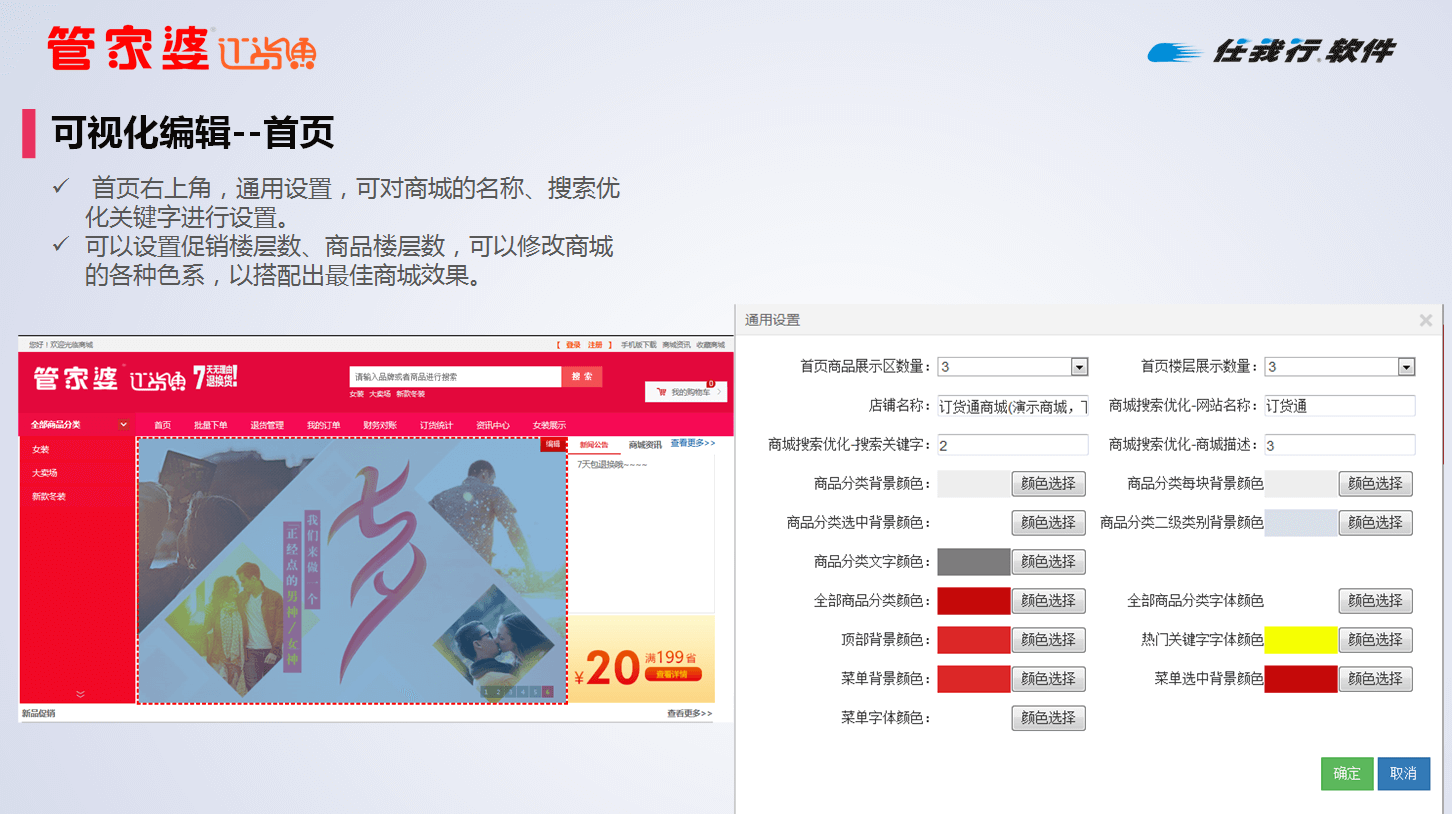Click the 店铺名称 input field

1012,406
